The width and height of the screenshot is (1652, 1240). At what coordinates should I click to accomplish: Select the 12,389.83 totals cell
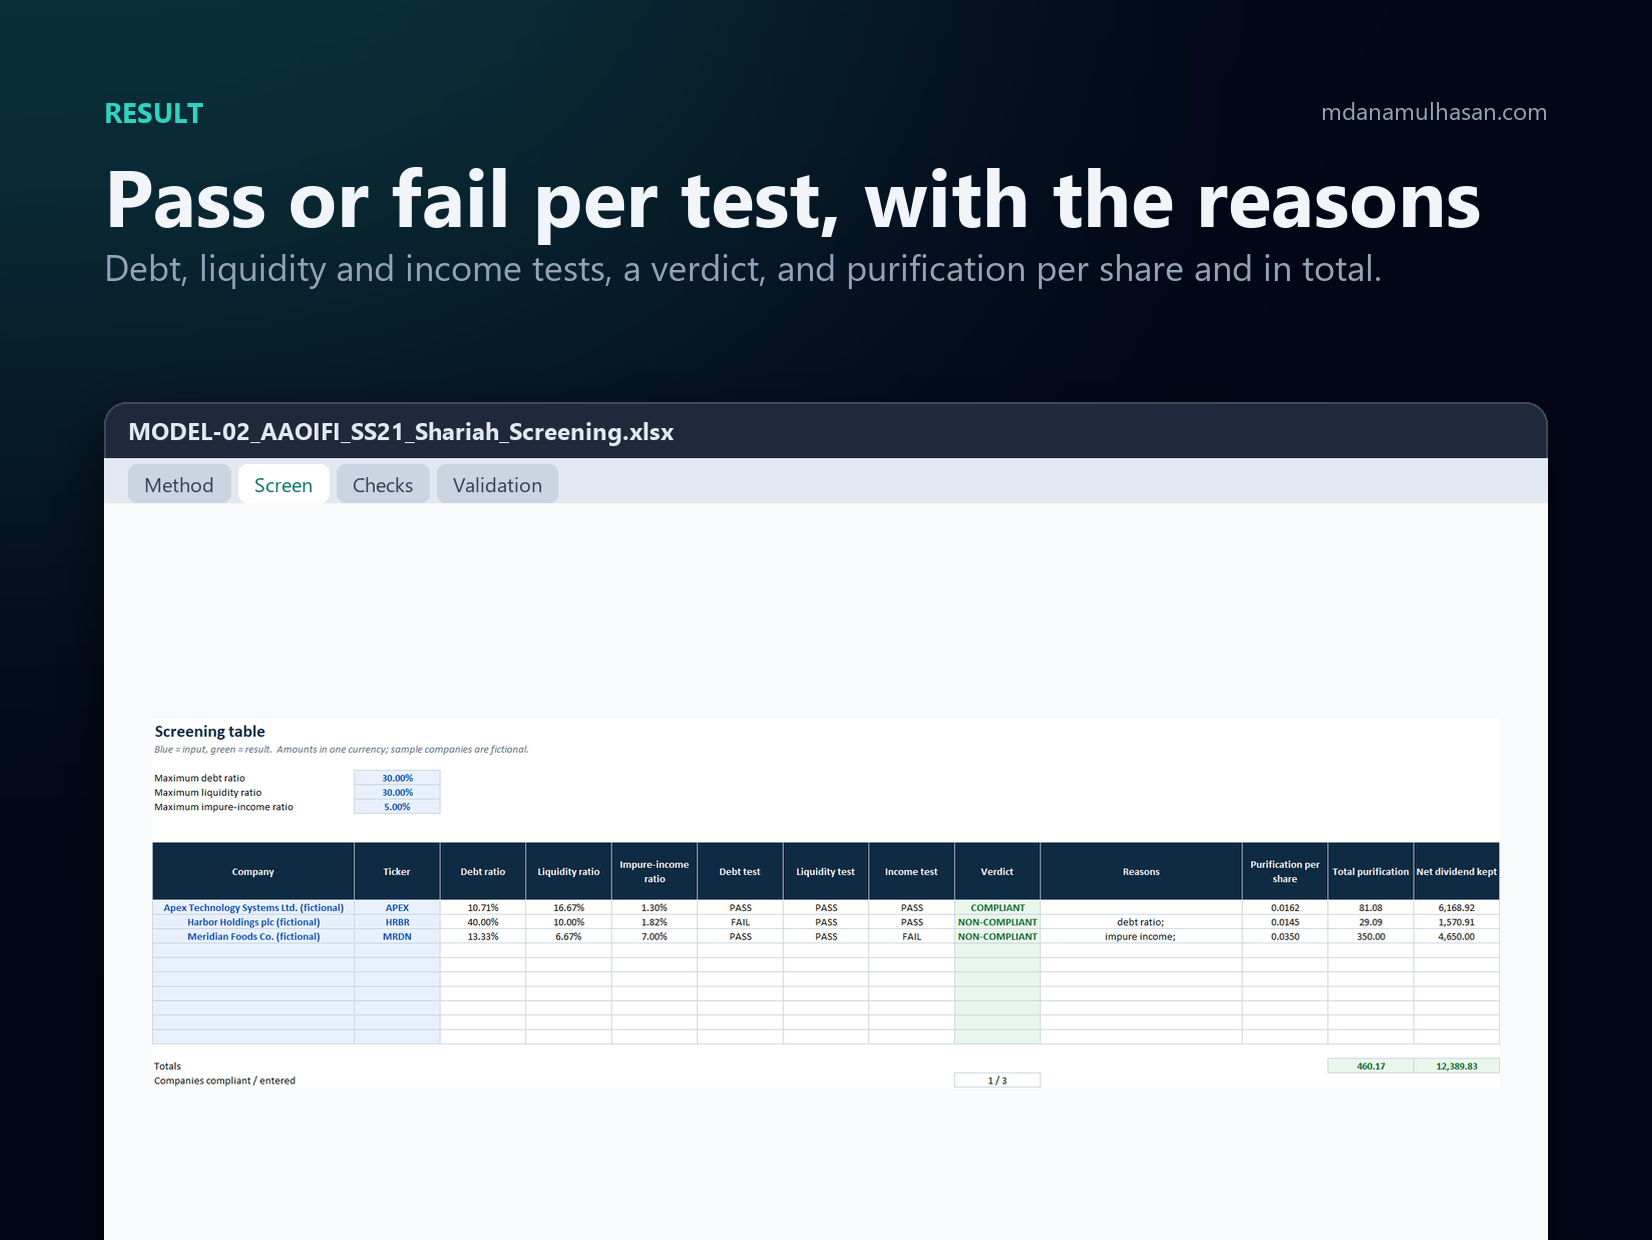click(1457, 1066)
